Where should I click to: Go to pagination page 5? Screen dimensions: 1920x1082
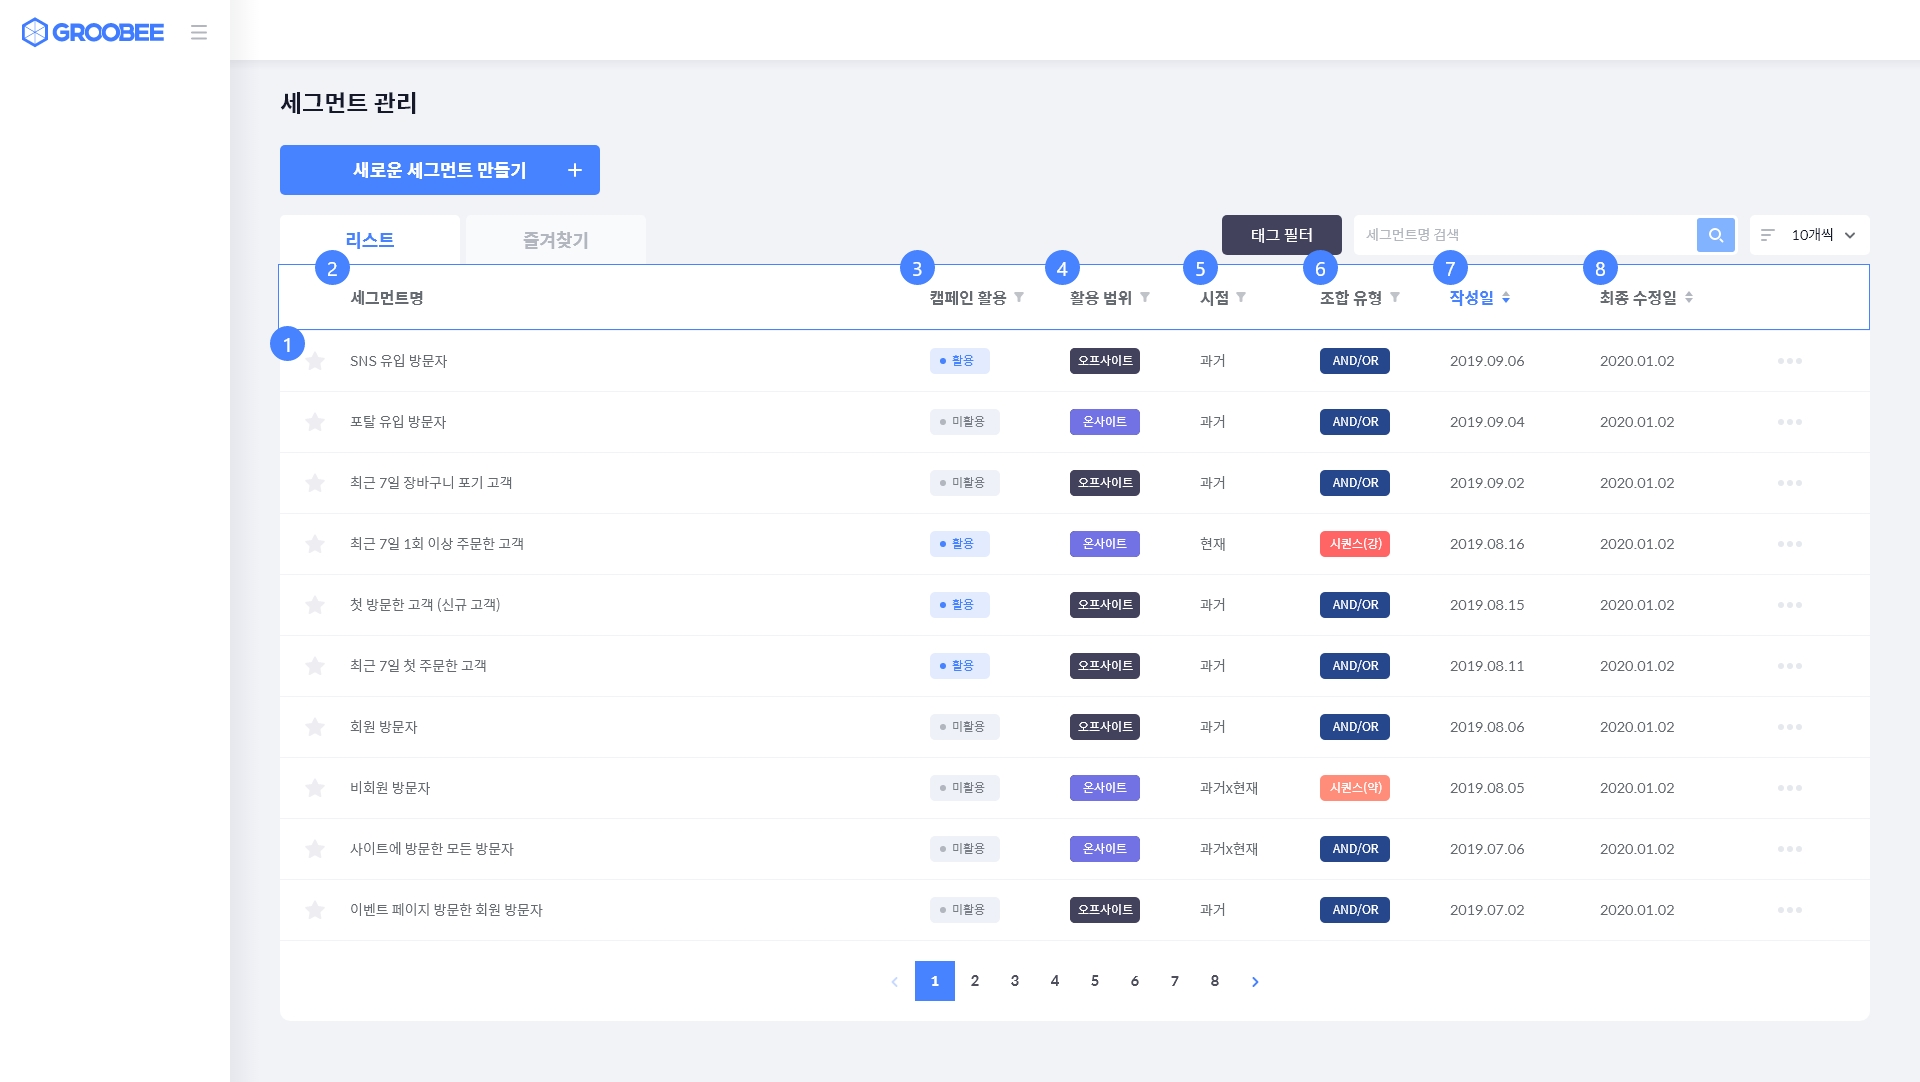(x=1094, y=981)
